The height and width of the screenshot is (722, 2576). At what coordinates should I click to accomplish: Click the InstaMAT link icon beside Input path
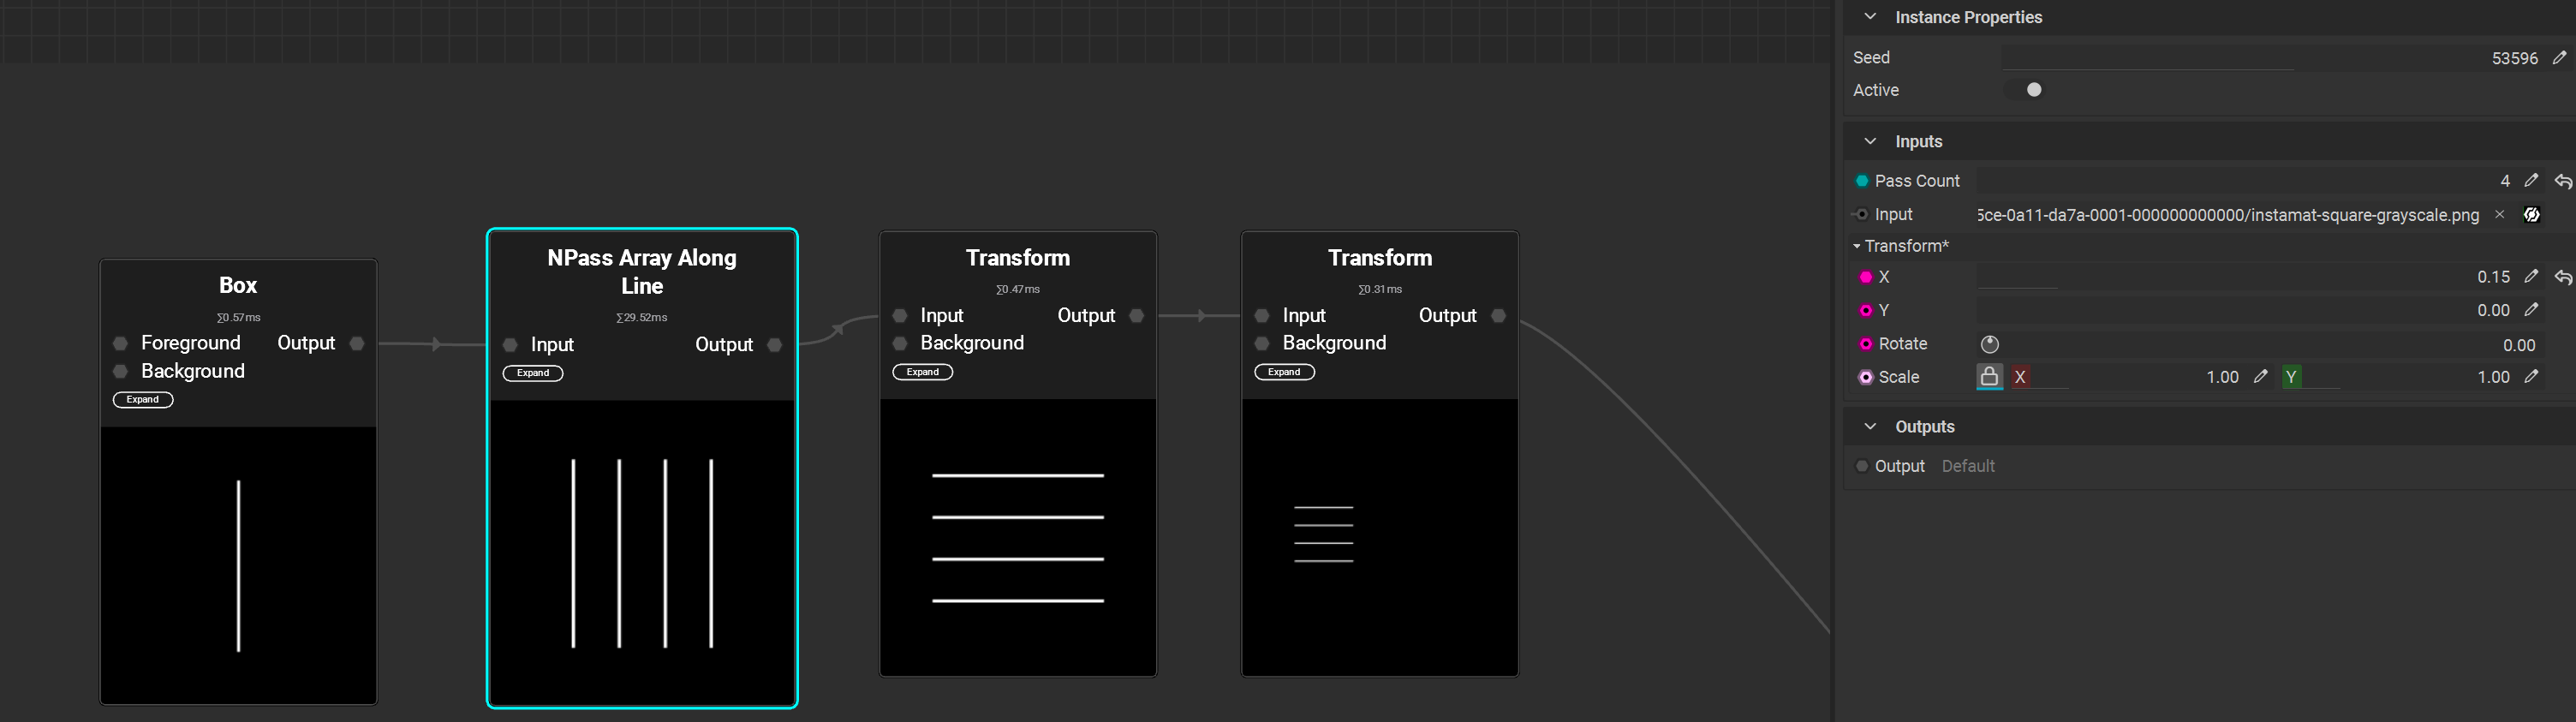(x=2532, y=215)
